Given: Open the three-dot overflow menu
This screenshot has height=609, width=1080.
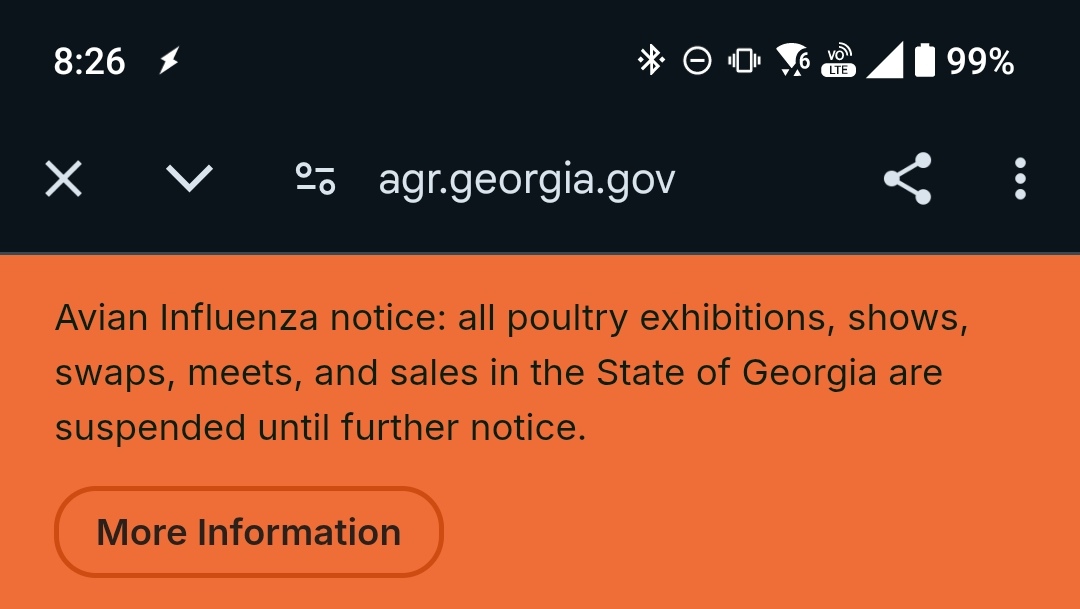Looking at the screenshot, I should pos(1020,178).
